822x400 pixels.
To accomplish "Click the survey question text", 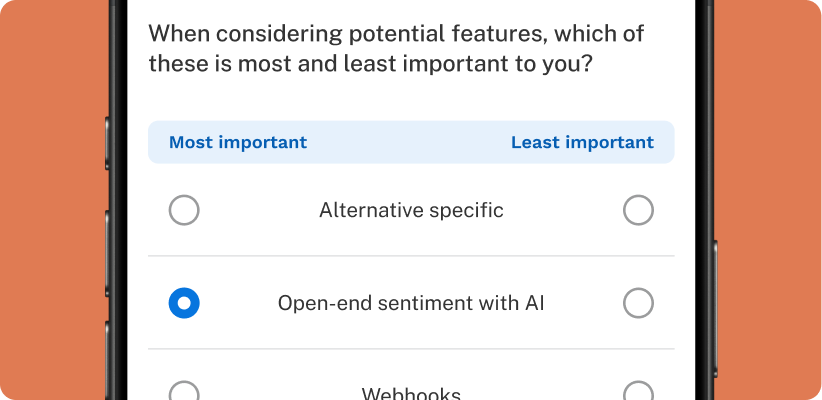I will pyautogui.click(x=396, y=49).
